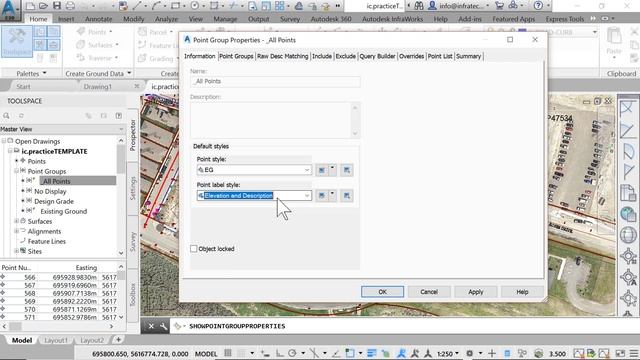Click the customization hamburger icon in status bar
The image size is (640, 360).
(633, 353)
